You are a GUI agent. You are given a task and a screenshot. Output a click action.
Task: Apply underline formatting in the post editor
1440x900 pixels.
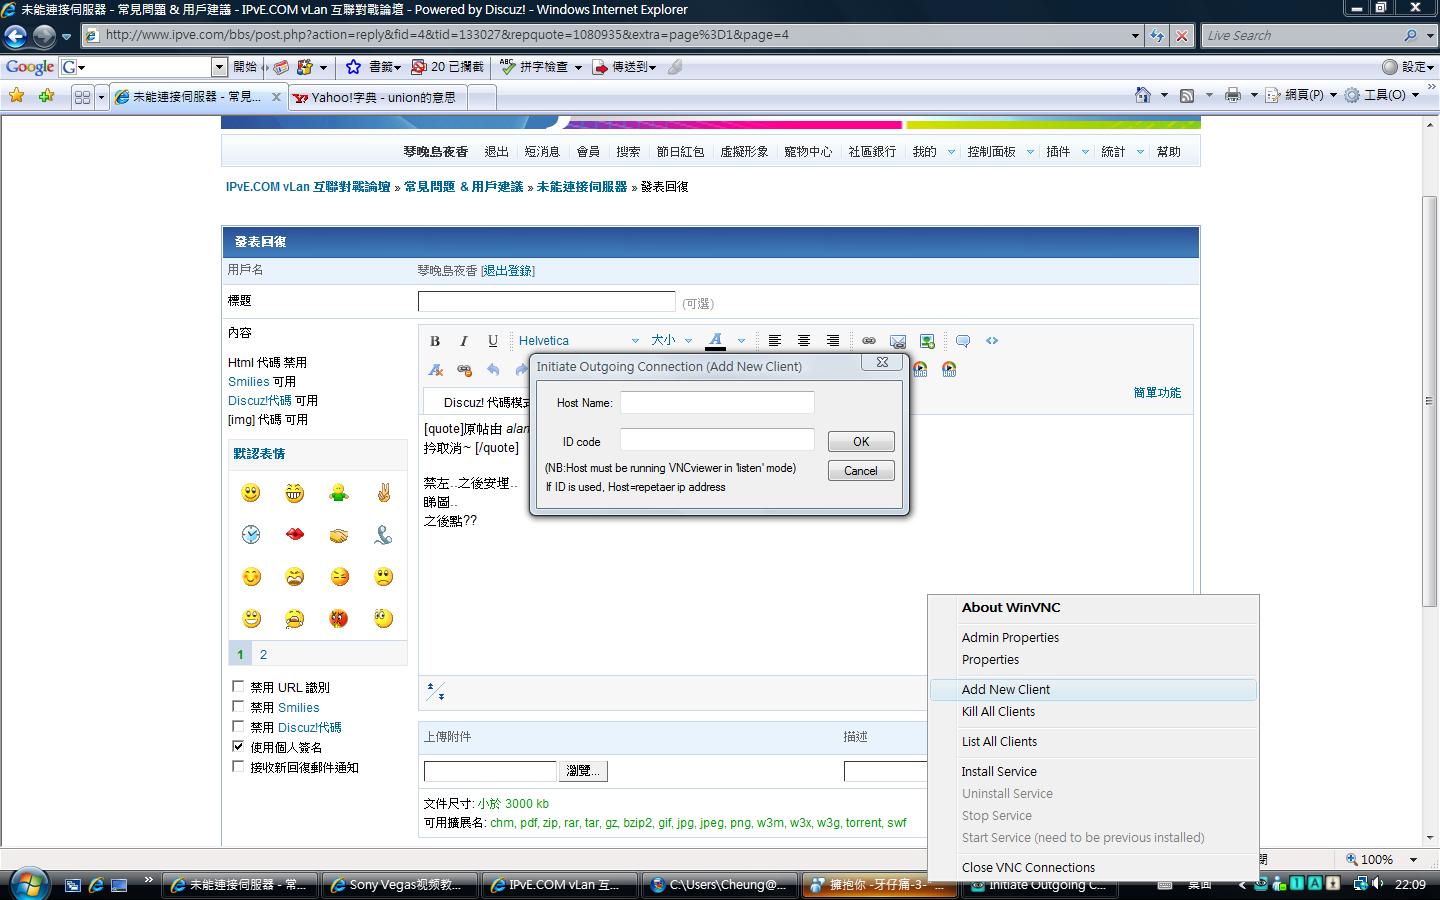[x=493, y=341]
